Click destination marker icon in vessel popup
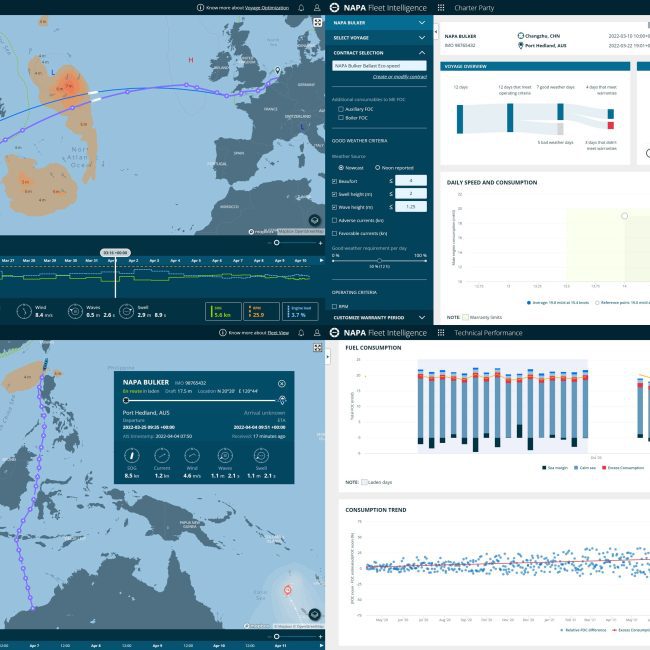The image size is (650, 650). 282,400
